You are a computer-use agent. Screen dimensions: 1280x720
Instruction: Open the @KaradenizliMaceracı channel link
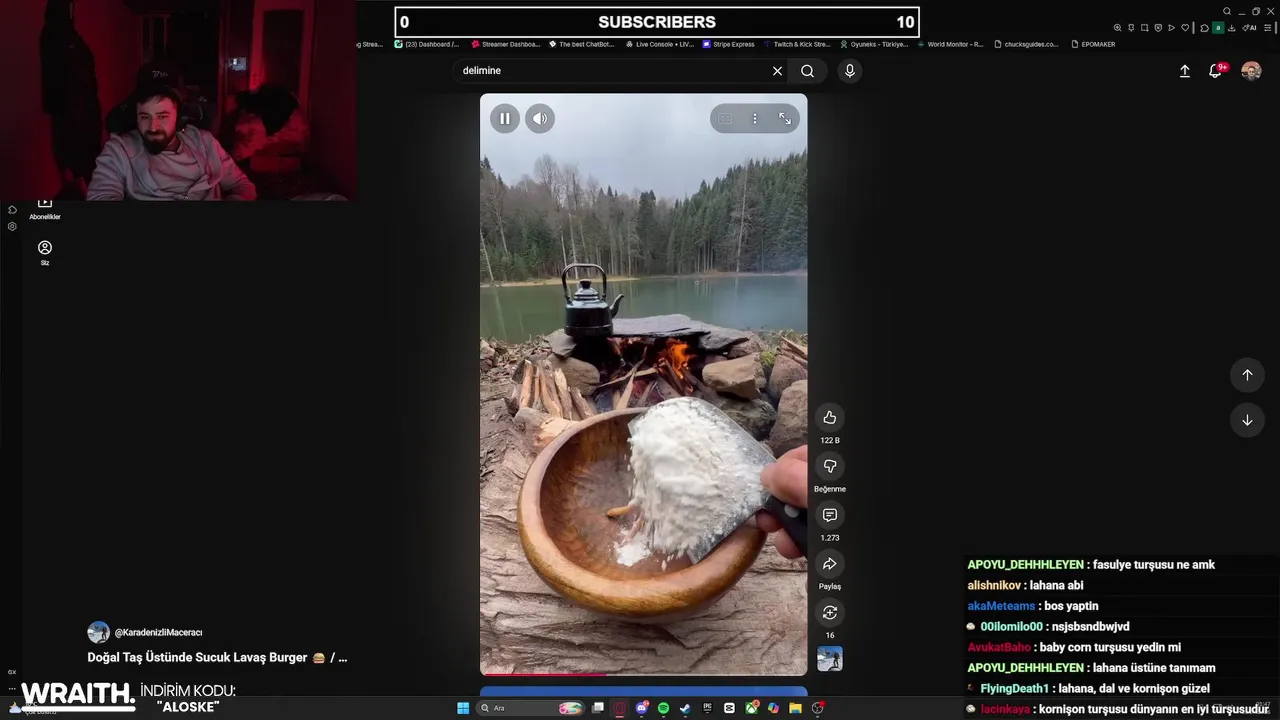click(158, 633)
